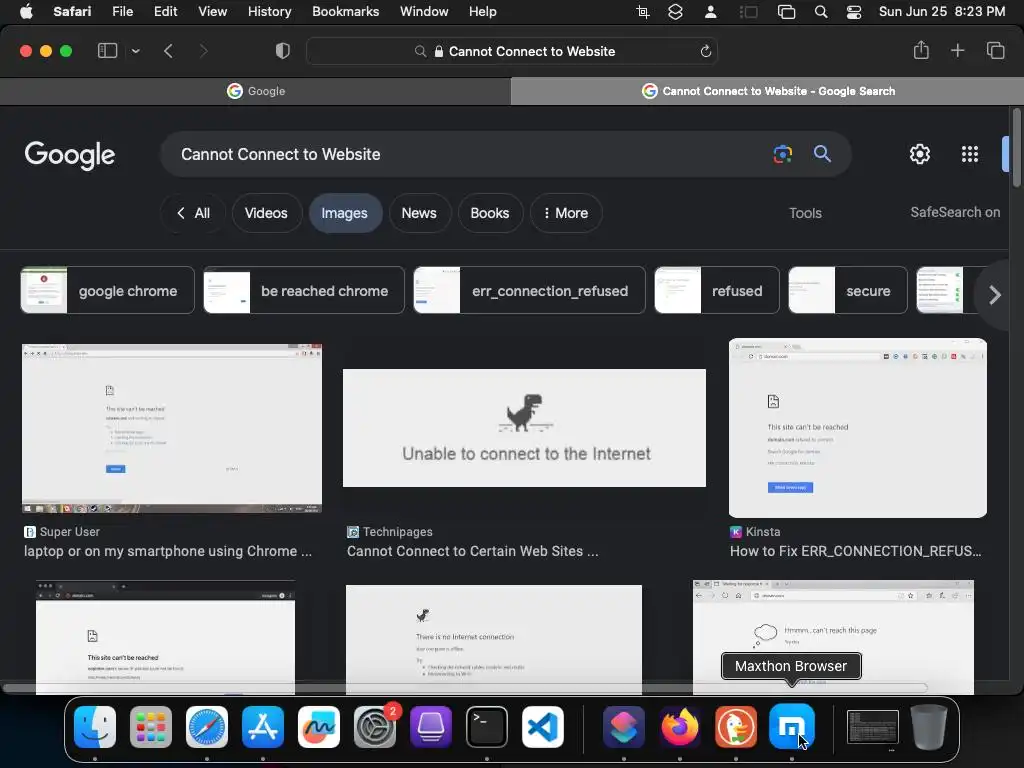The width and height of the screenshot is (1024, 768).
Task: Search by image with Google Lens icon
Action: click(782, 154)
